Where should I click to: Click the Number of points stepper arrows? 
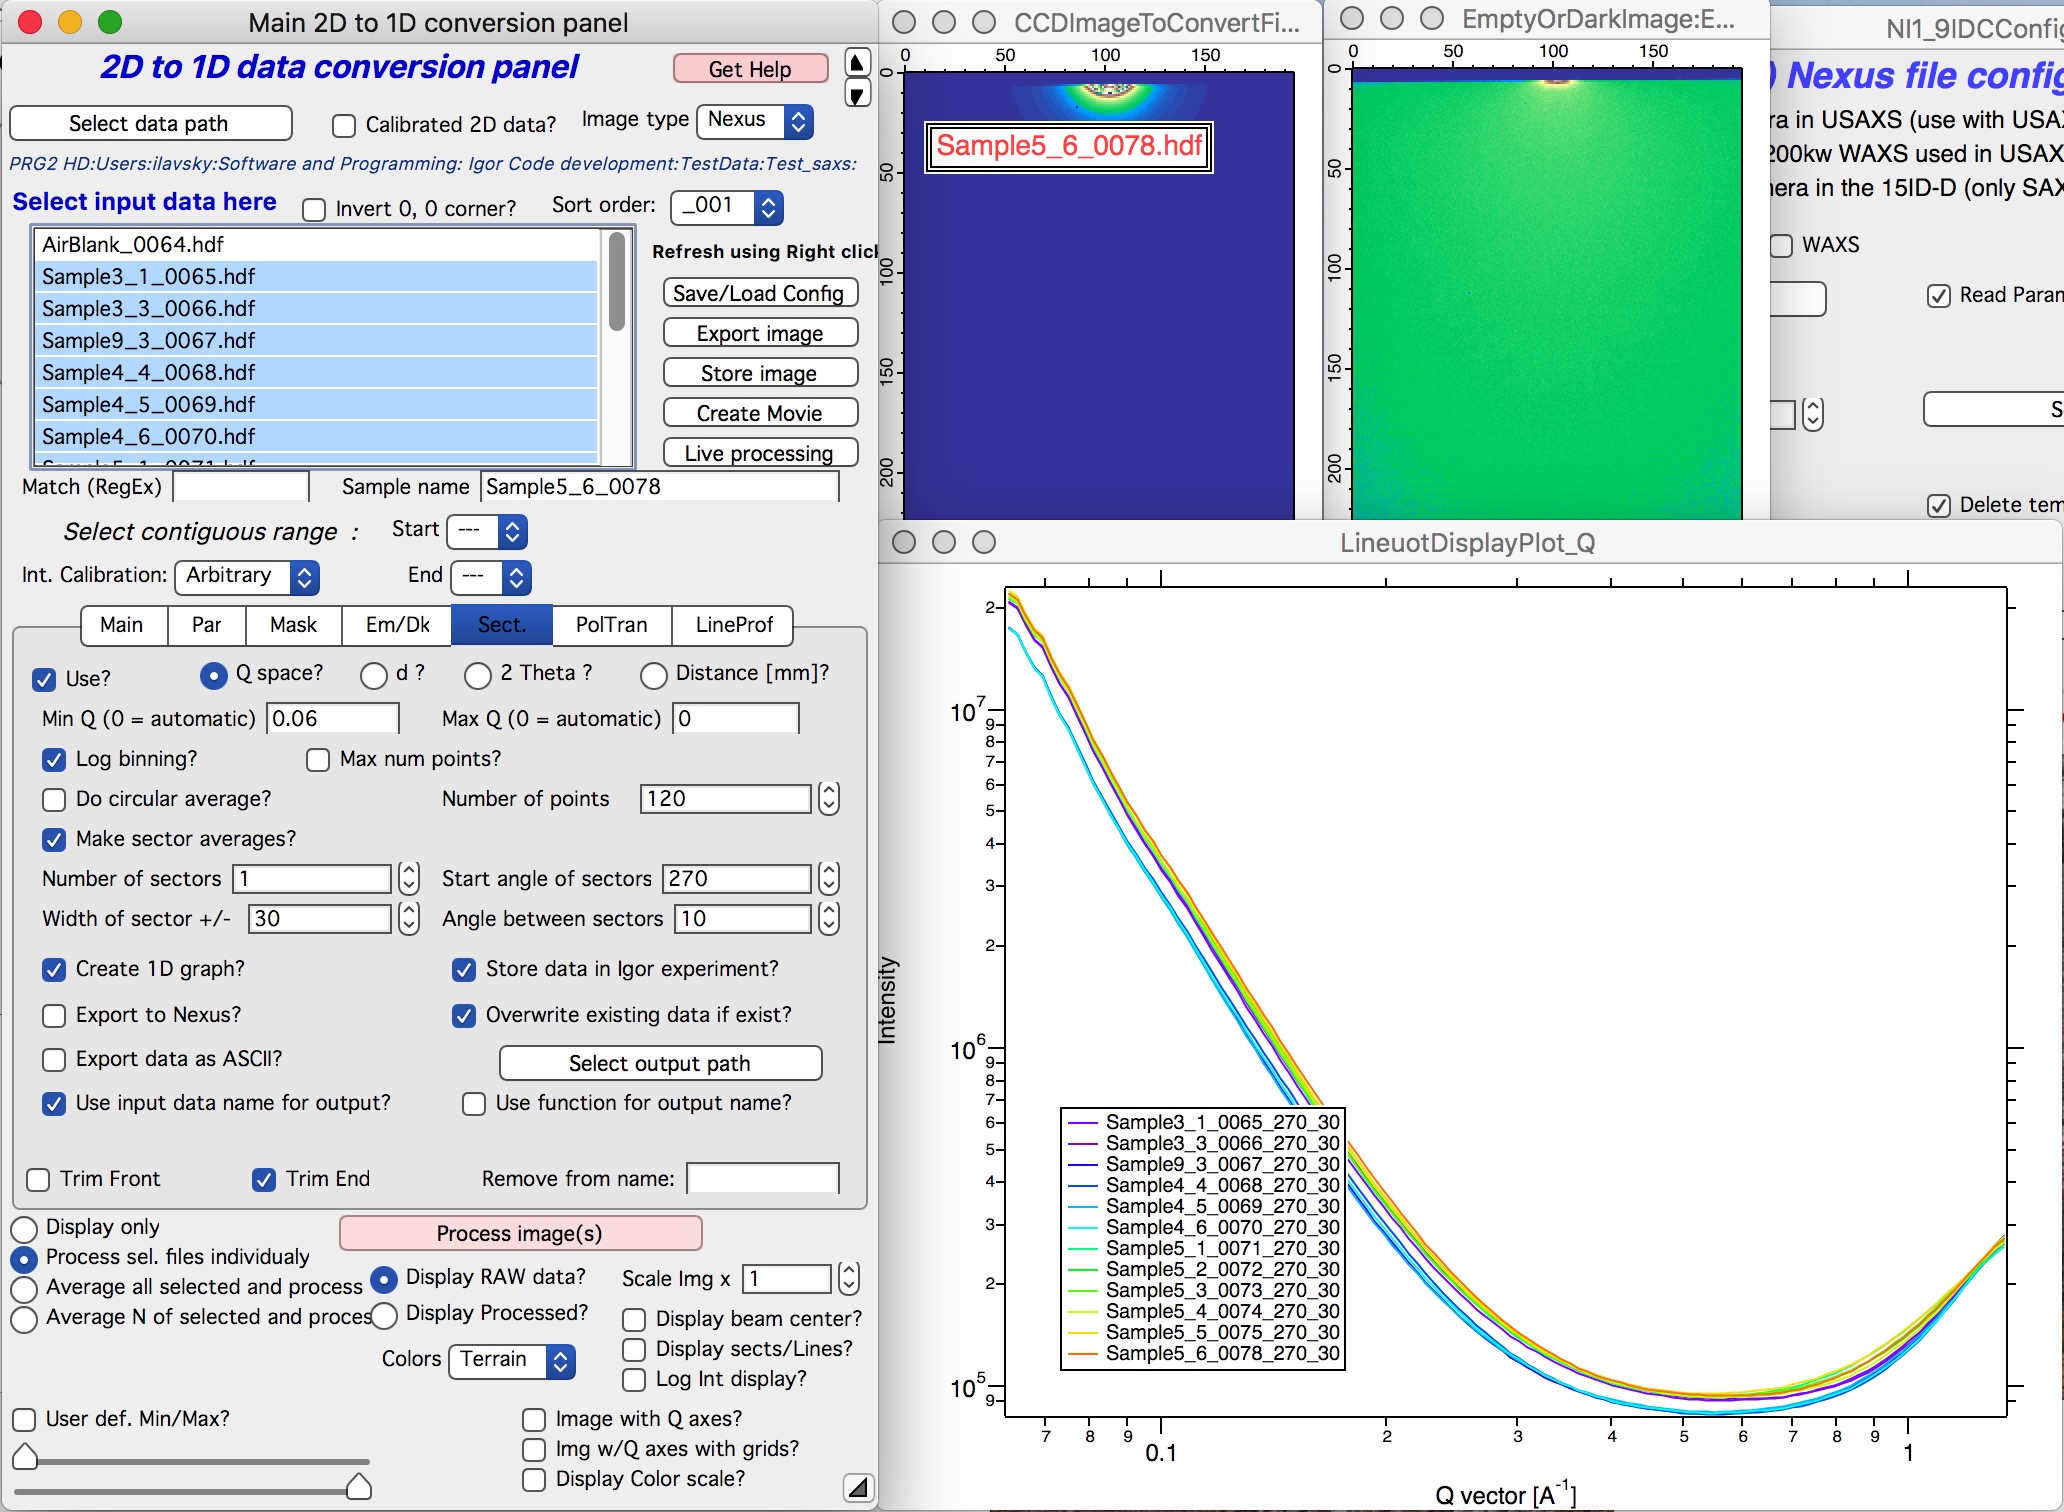pos(828,798)
